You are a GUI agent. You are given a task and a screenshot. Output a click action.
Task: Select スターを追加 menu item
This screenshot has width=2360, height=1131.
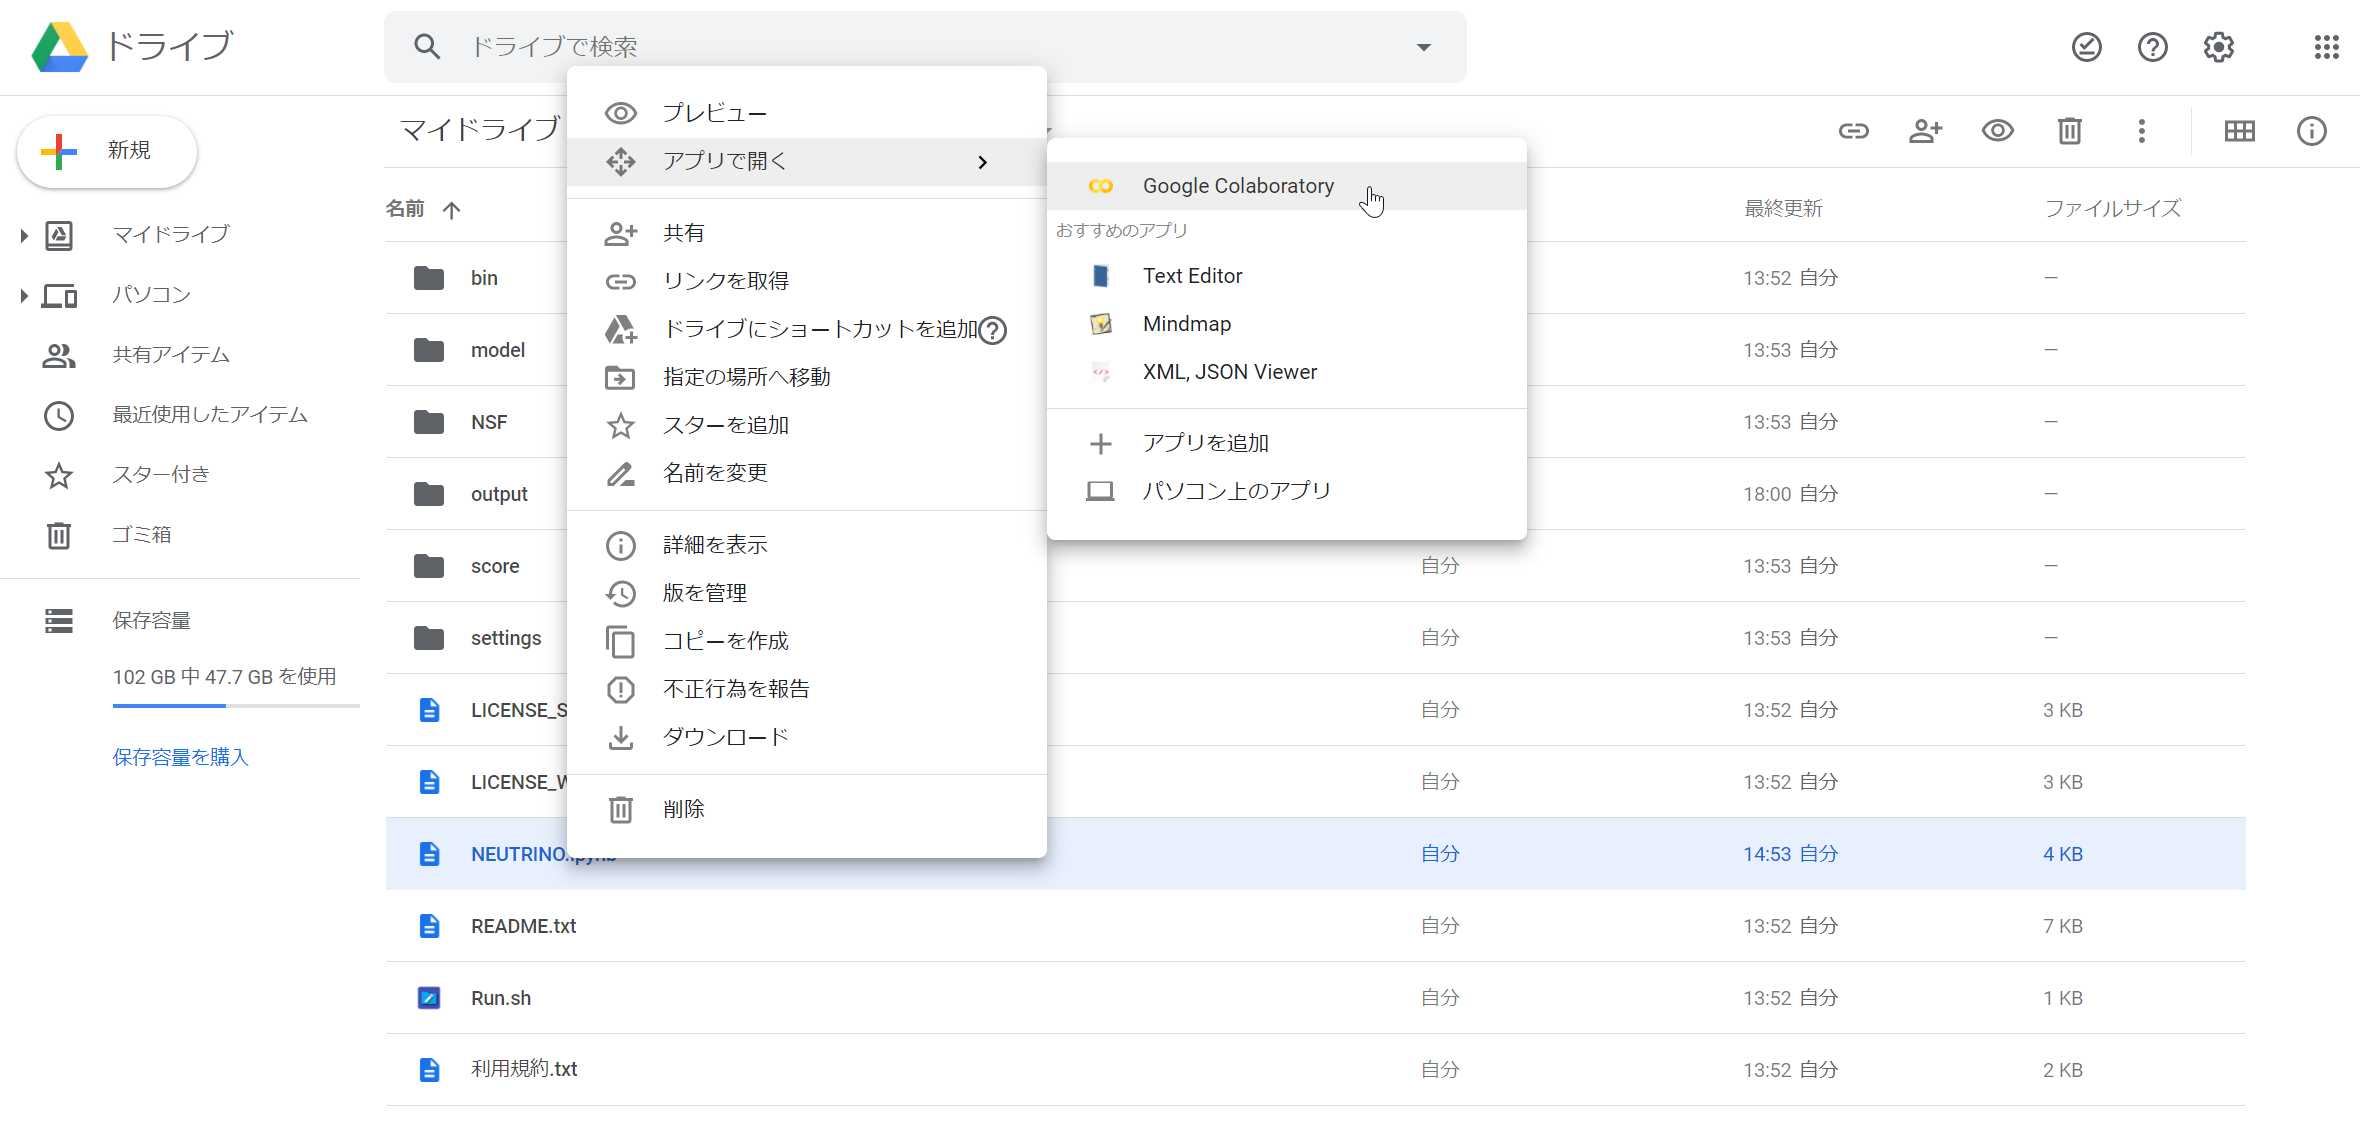click(x=807, y=425)
